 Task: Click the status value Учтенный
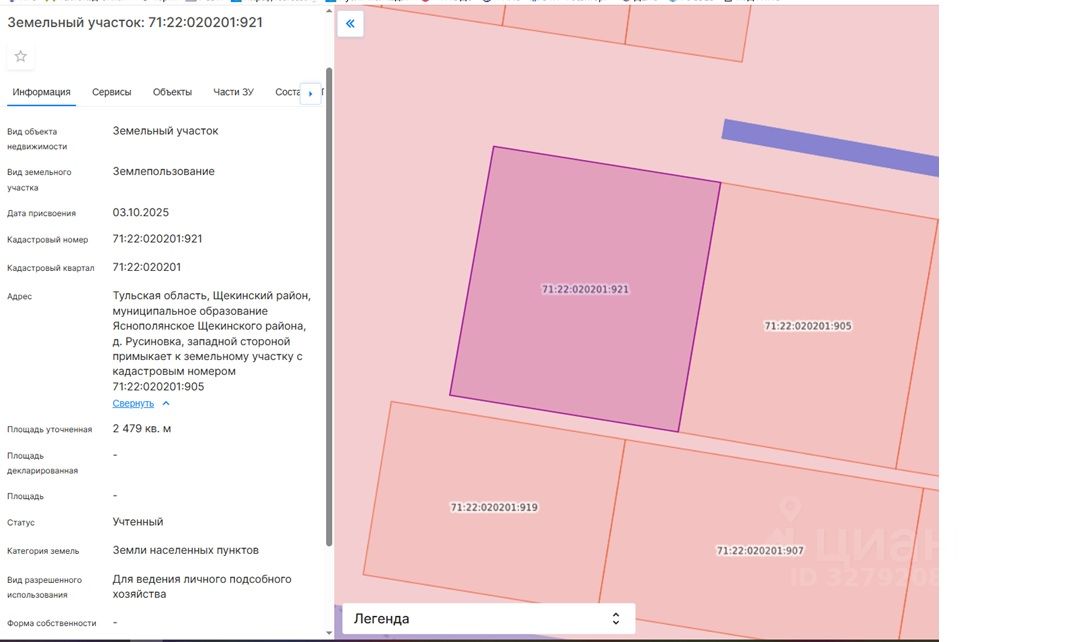(x=138, y=522)
